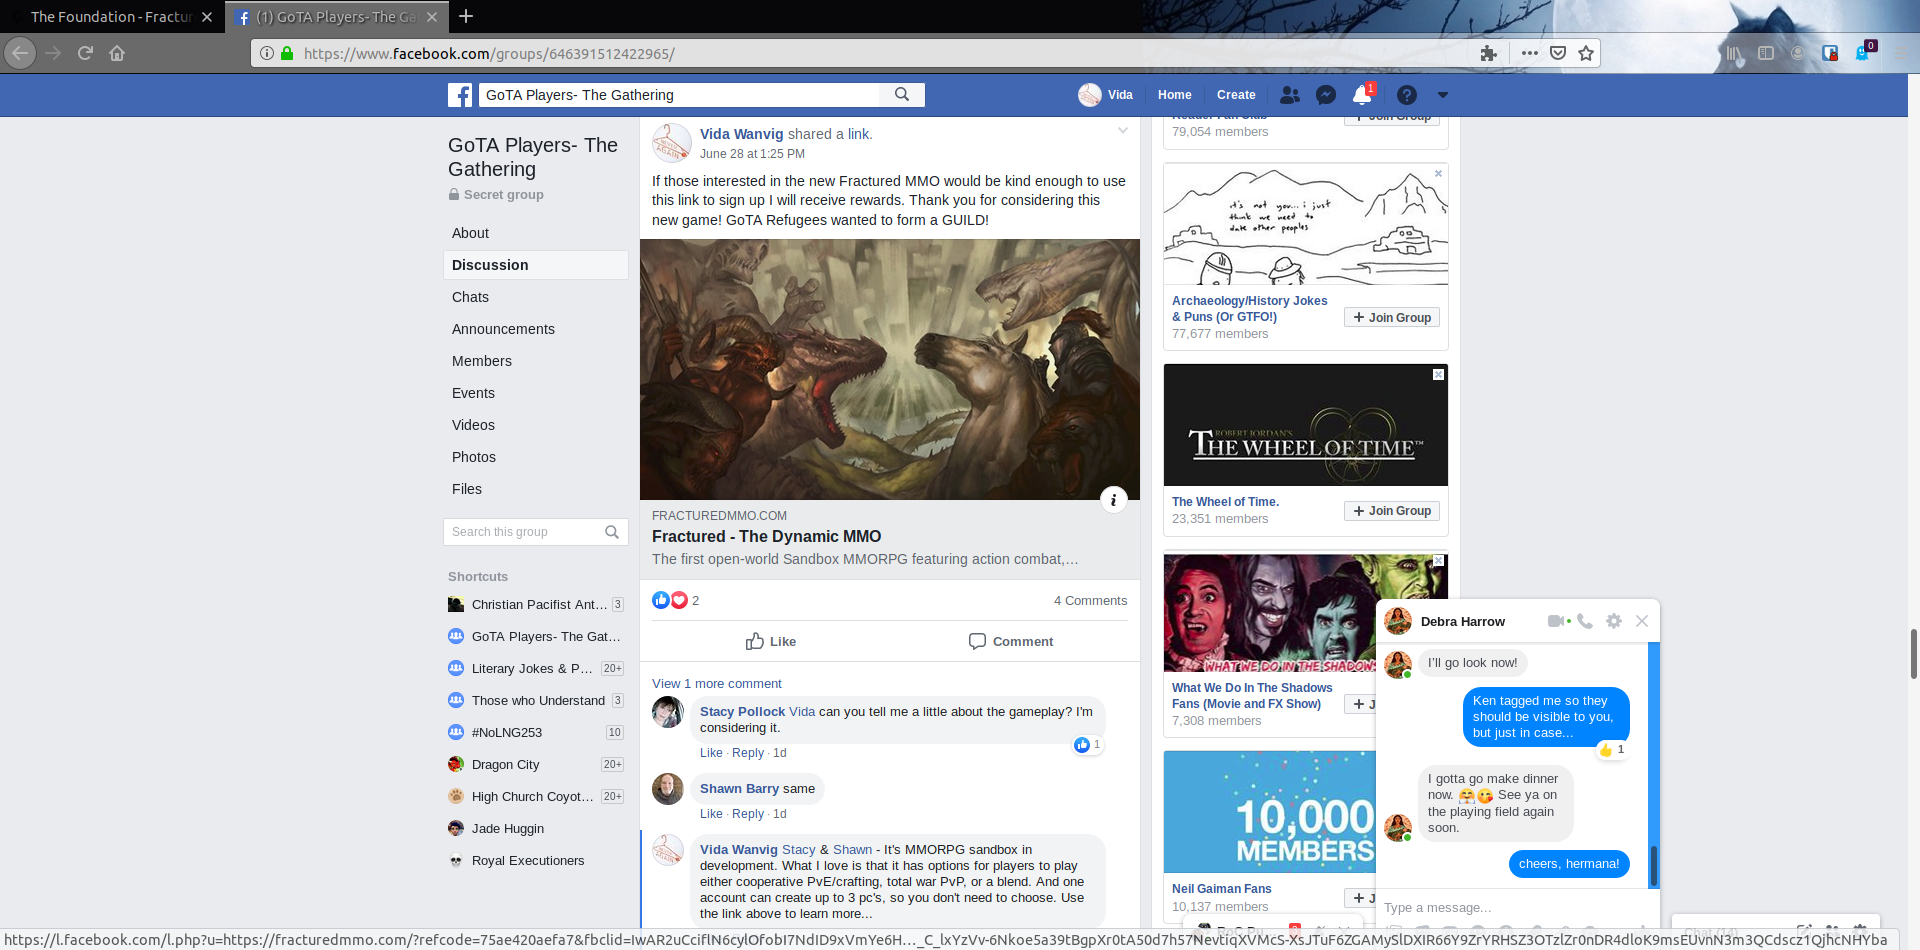Close Debra Harrow chat window

pos(1642,621)
